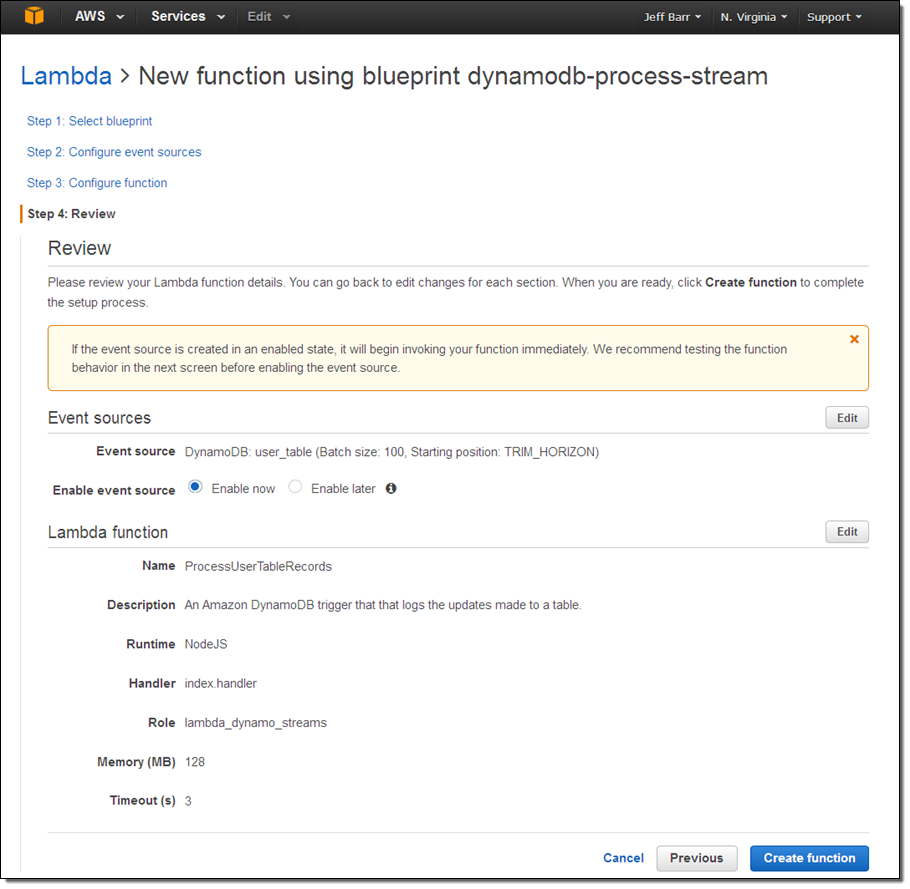Open the Jeff Barr account menu
Image resolution: width=910 pixels, height=889 pixels.
(672, 17)
